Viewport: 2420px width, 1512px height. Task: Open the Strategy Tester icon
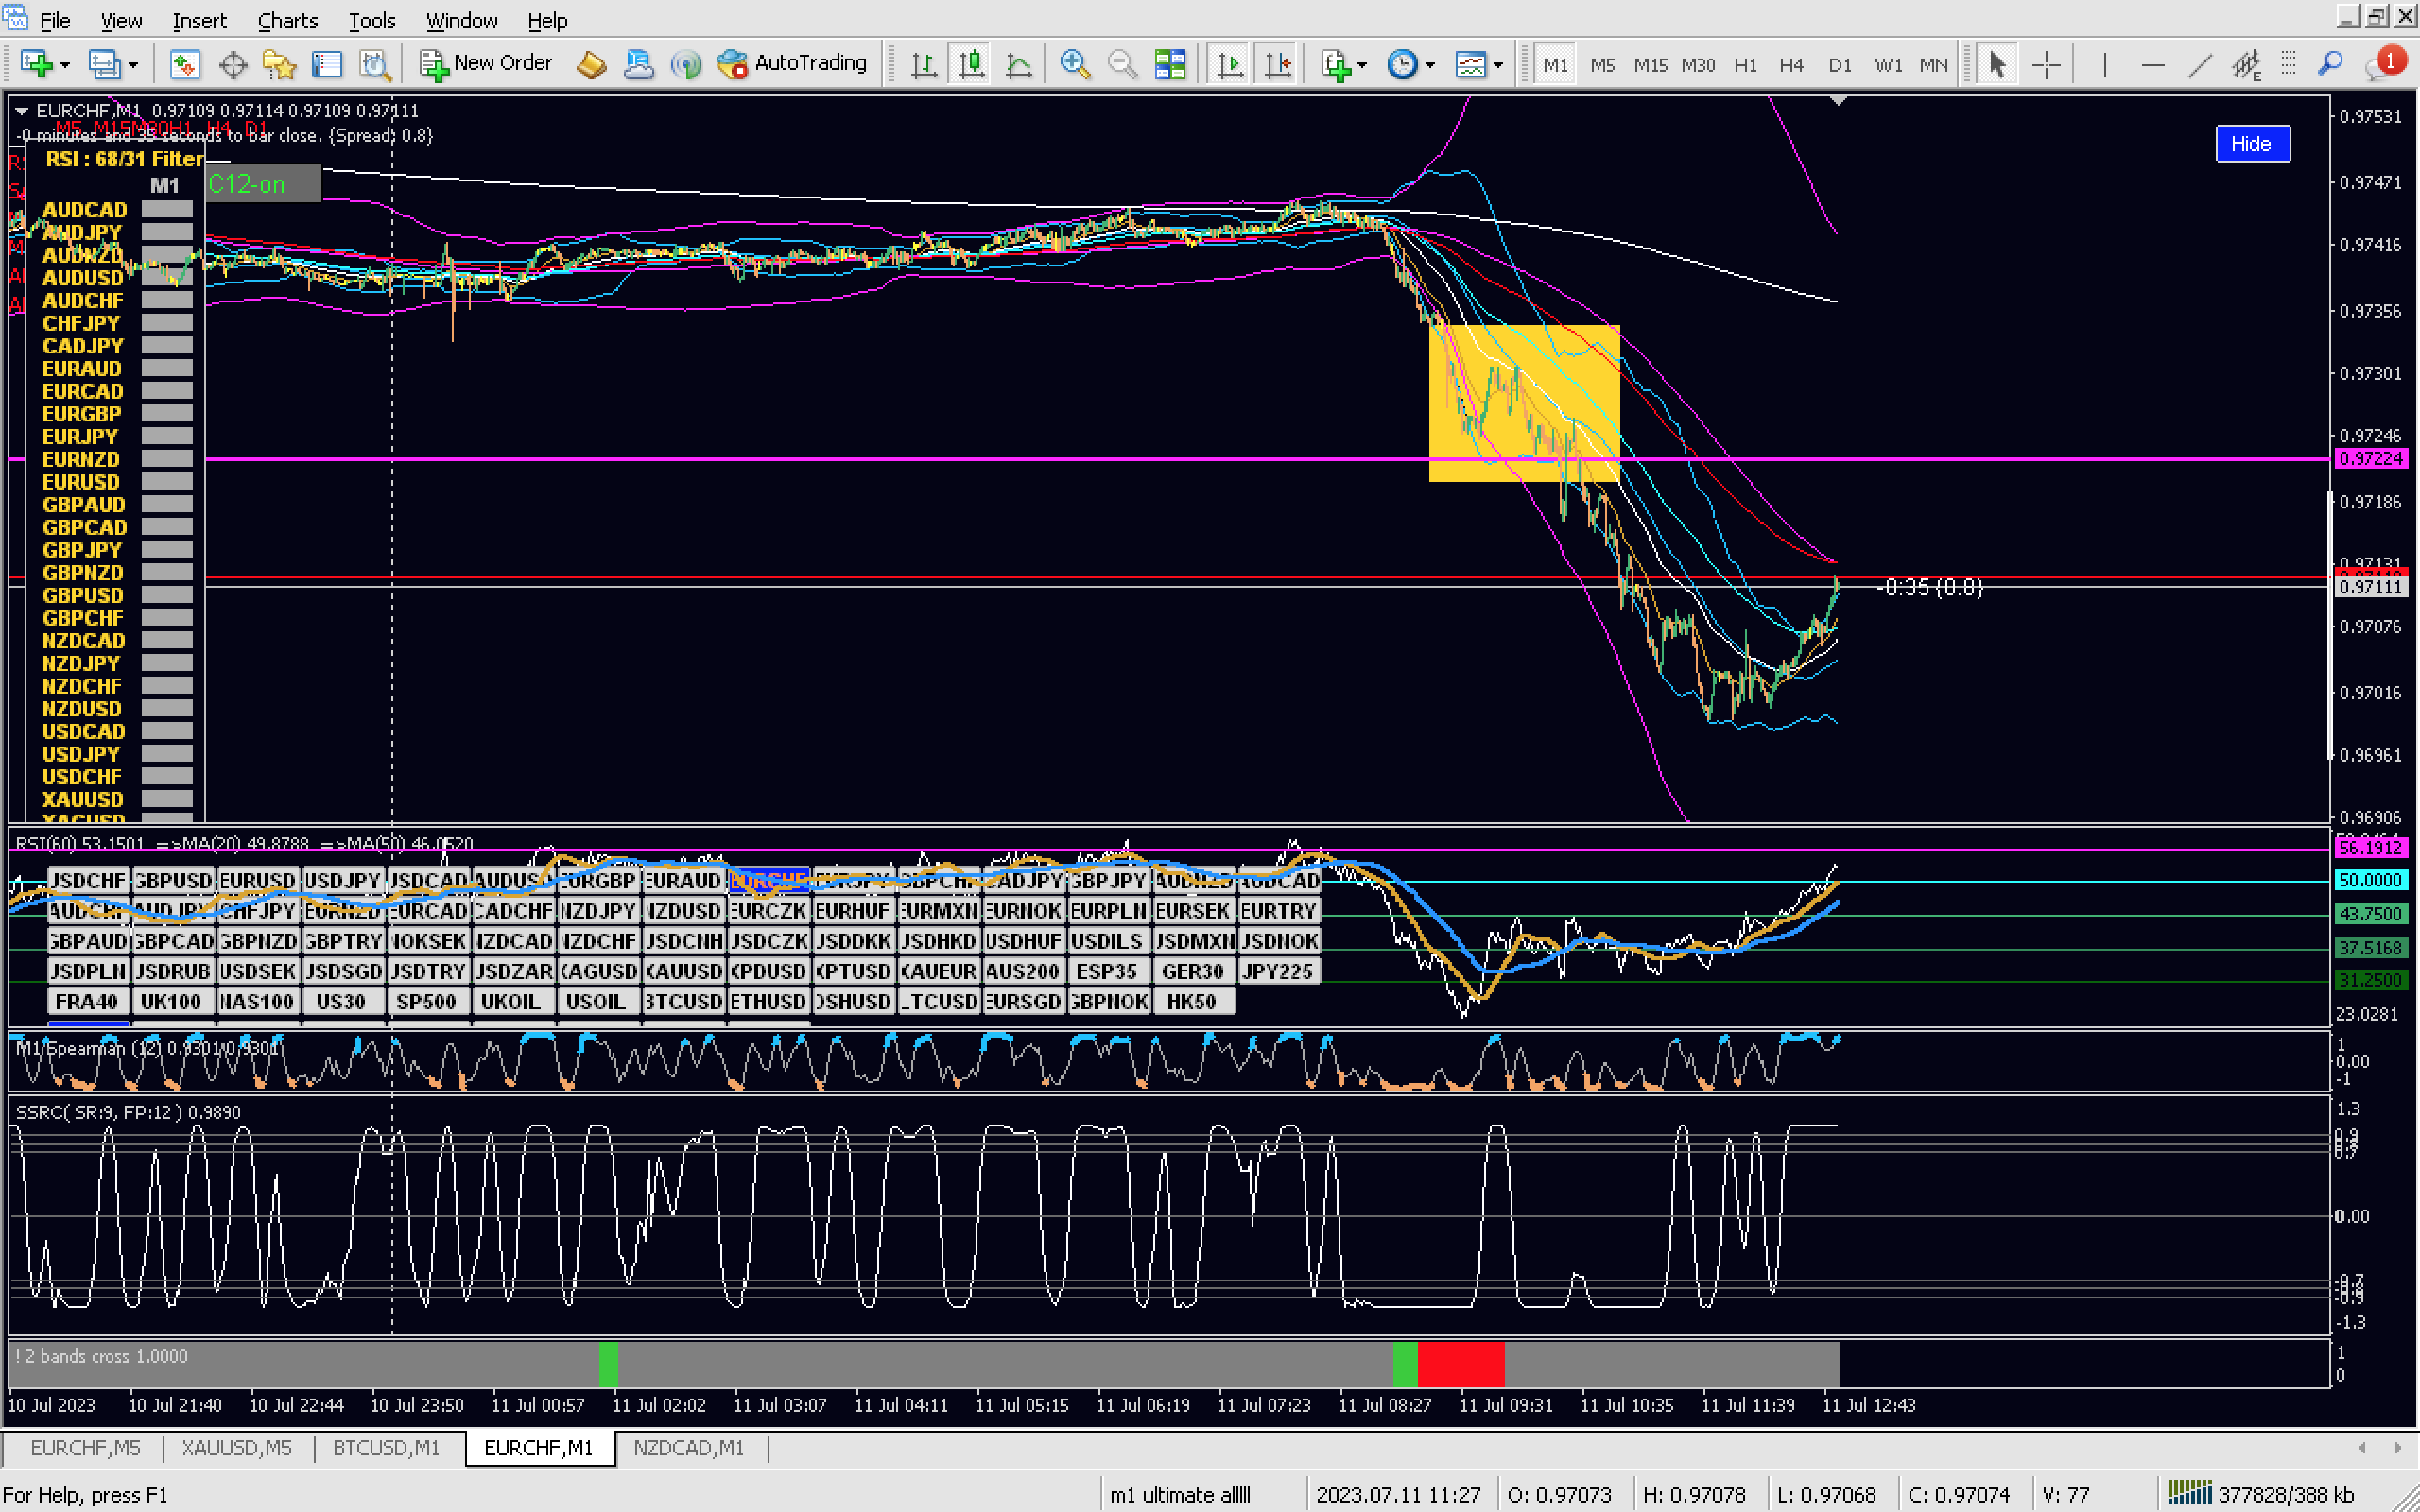click(375, 65)
